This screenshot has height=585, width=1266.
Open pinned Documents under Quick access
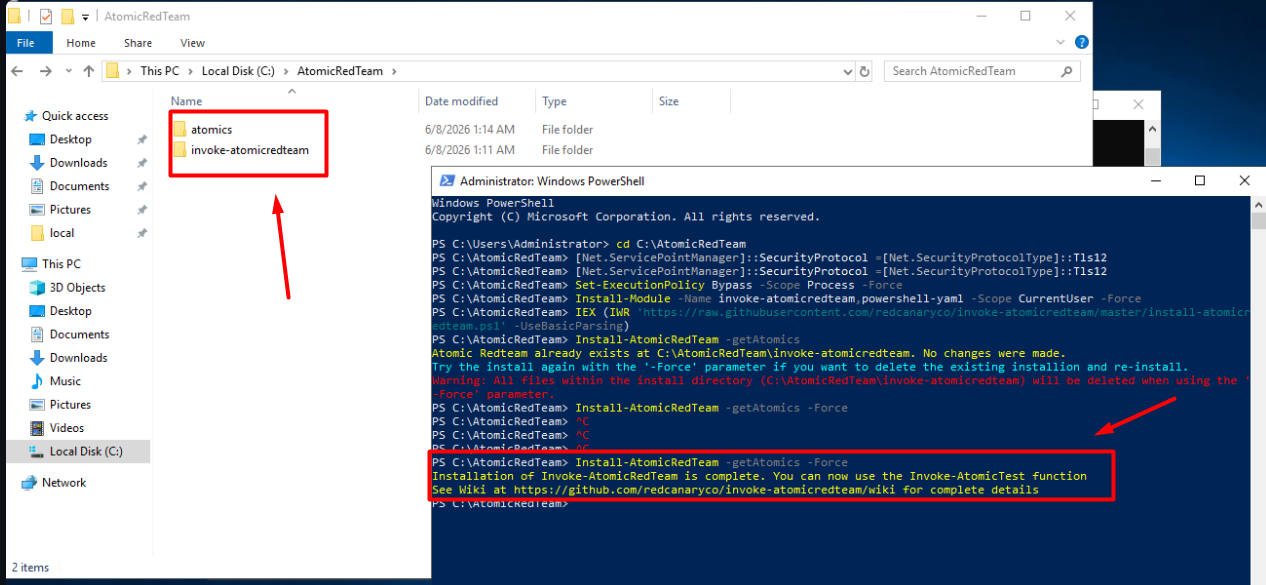coord(79,186)
